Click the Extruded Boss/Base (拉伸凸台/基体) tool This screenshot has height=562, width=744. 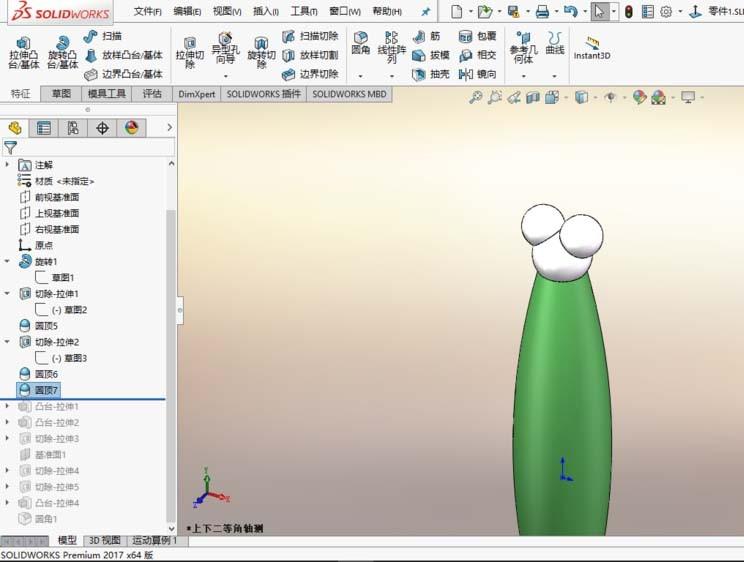[x=24, y=53]
